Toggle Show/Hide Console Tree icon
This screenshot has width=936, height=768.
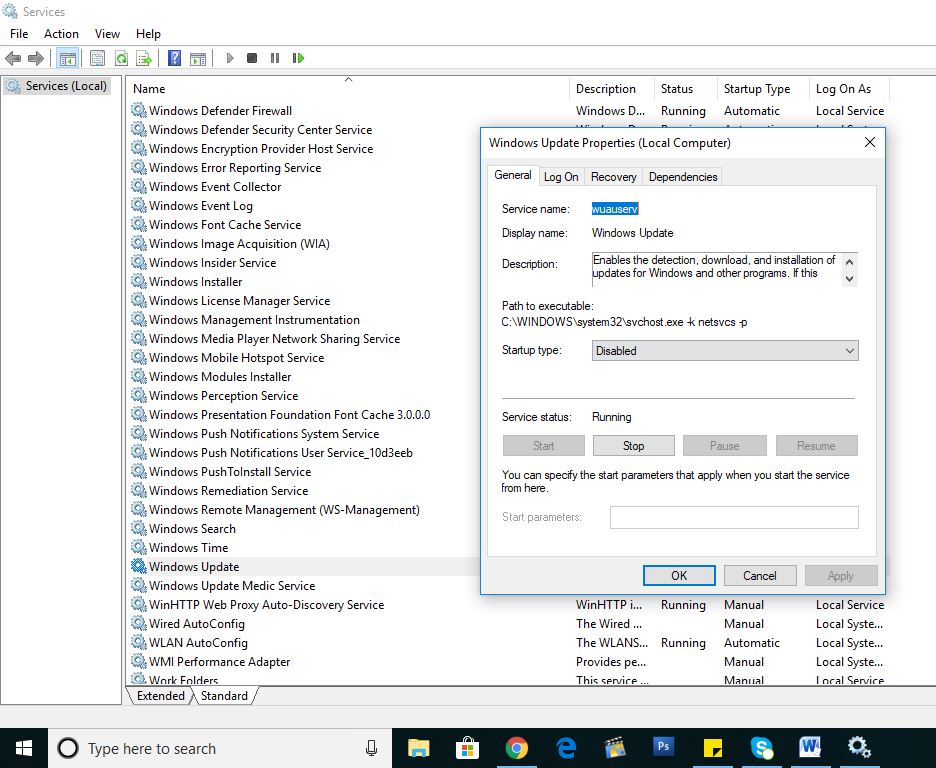point(67,58)
